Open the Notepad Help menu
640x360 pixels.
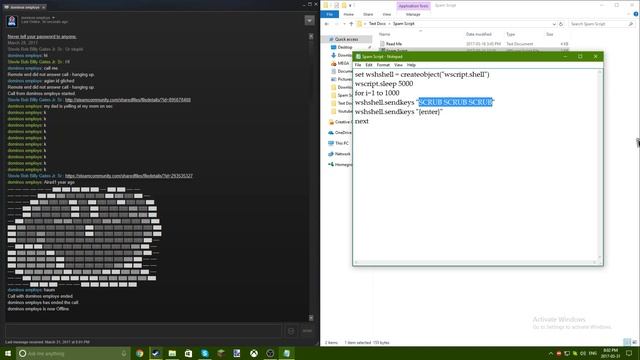coord(411,65)
